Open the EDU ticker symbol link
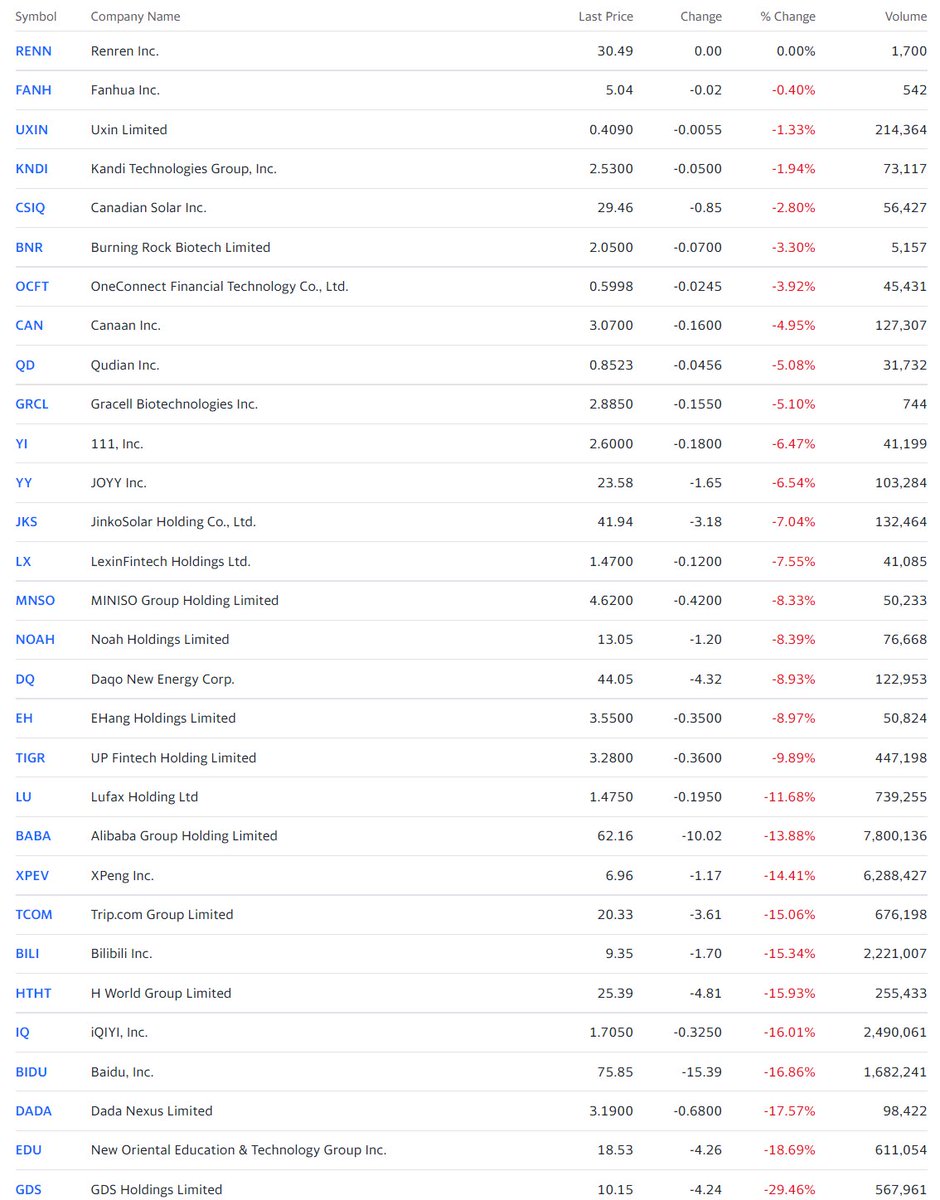 [29, 1150]
